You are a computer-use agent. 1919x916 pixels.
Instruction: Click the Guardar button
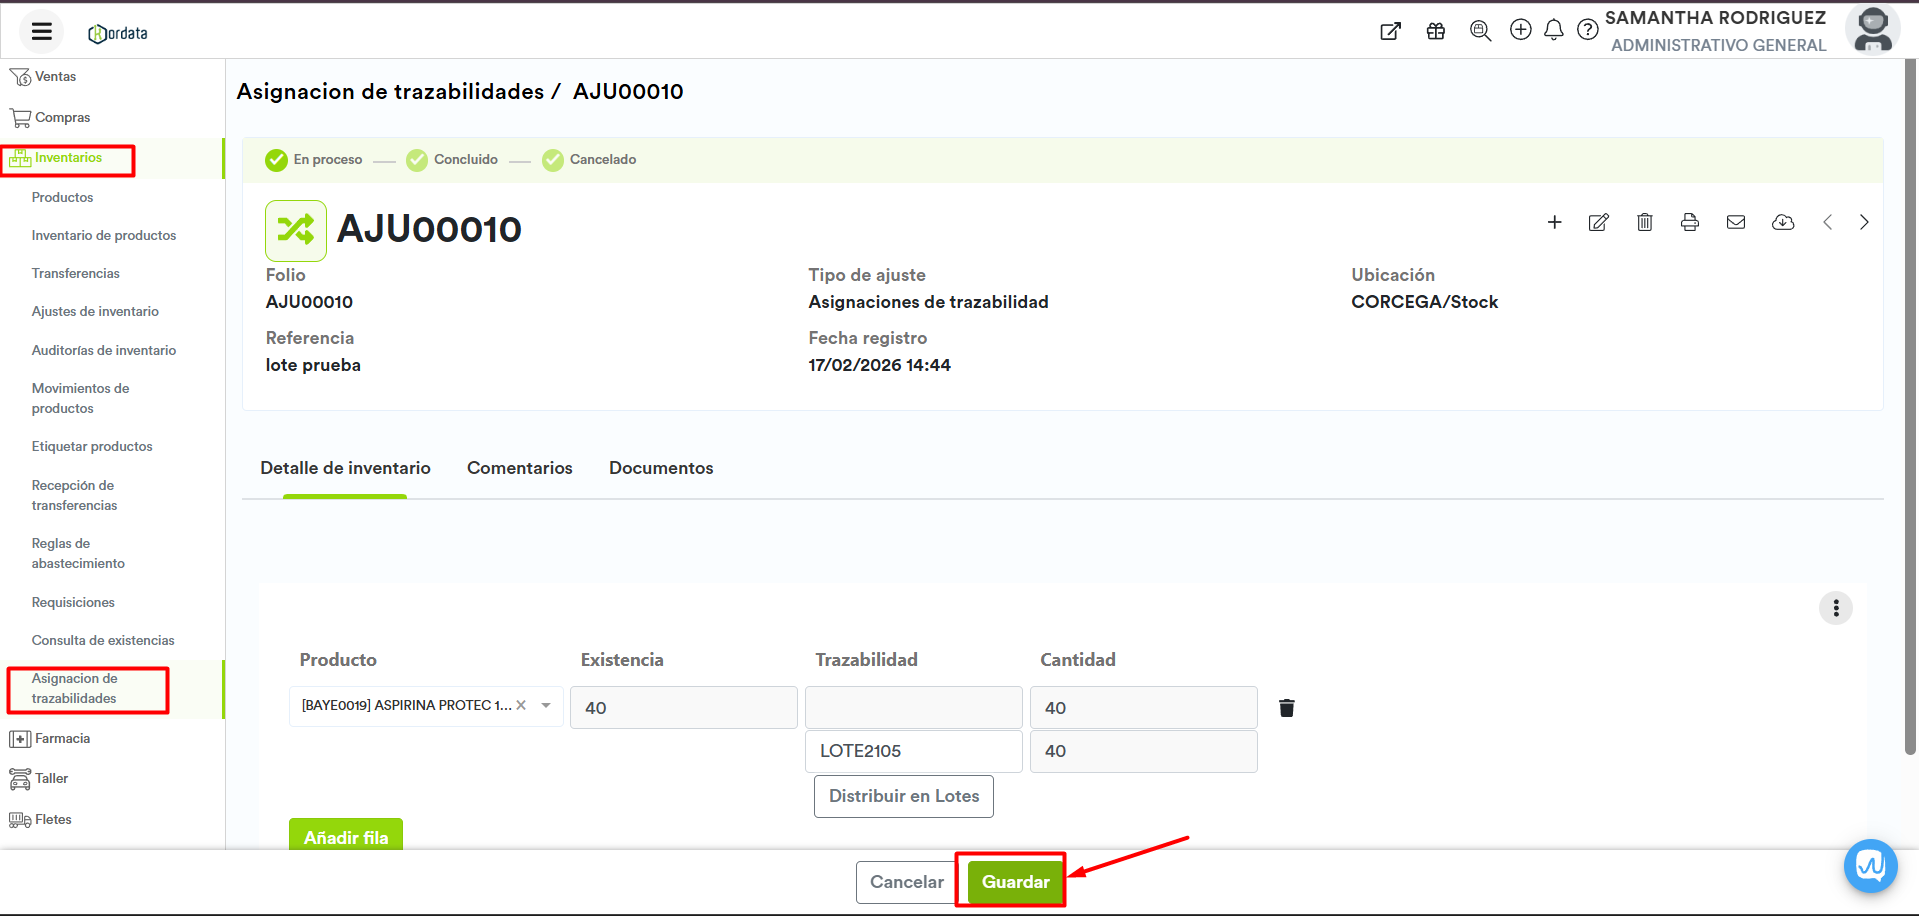click(1014, 881)
